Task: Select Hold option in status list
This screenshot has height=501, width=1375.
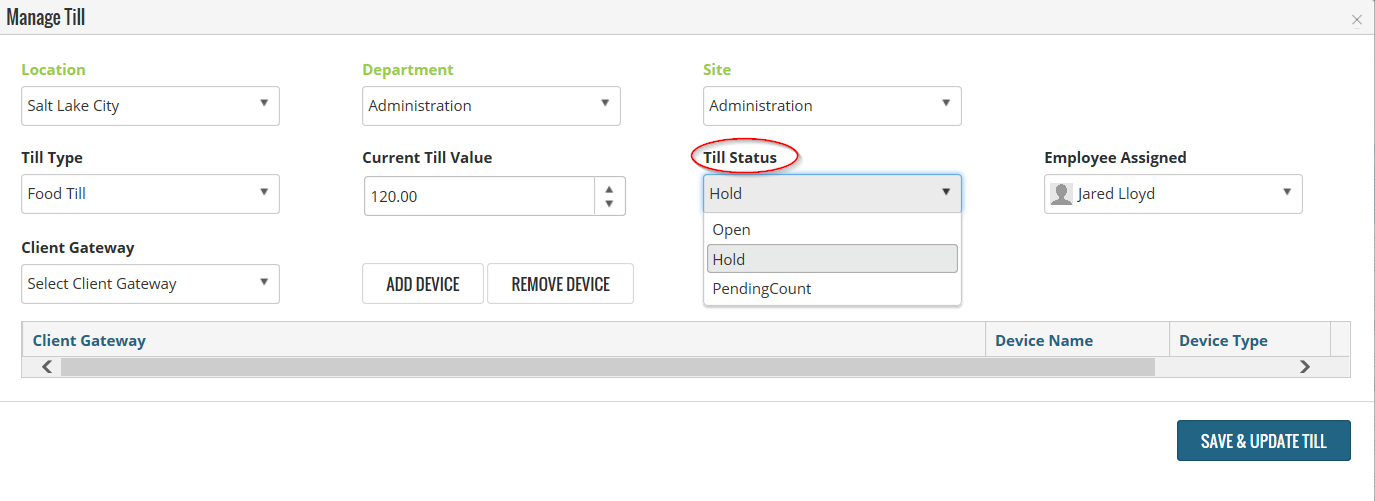Action: point(832,259)
